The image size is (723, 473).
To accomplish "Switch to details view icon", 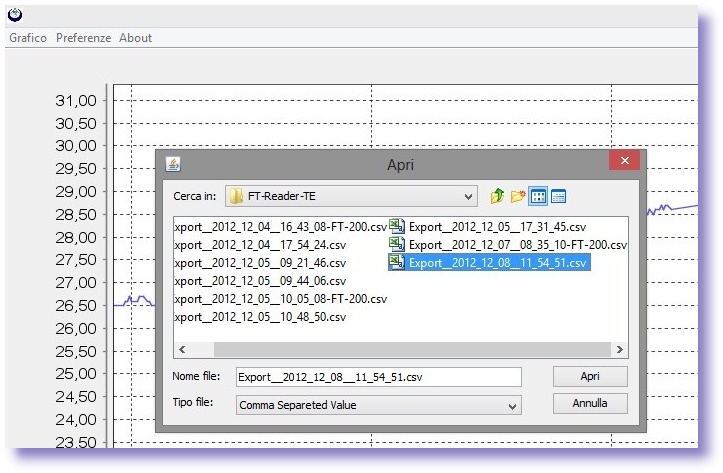I will 558,196.
